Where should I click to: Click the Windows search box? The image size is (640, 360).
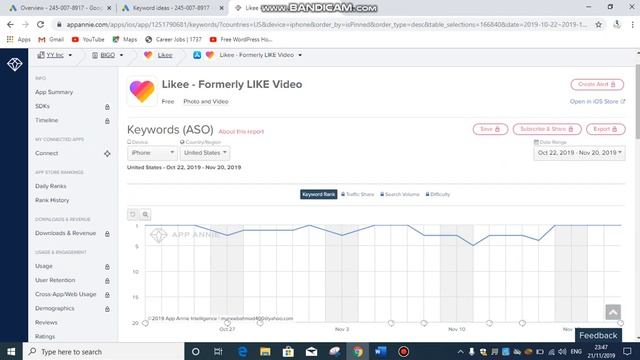click(x=104, y=351)
